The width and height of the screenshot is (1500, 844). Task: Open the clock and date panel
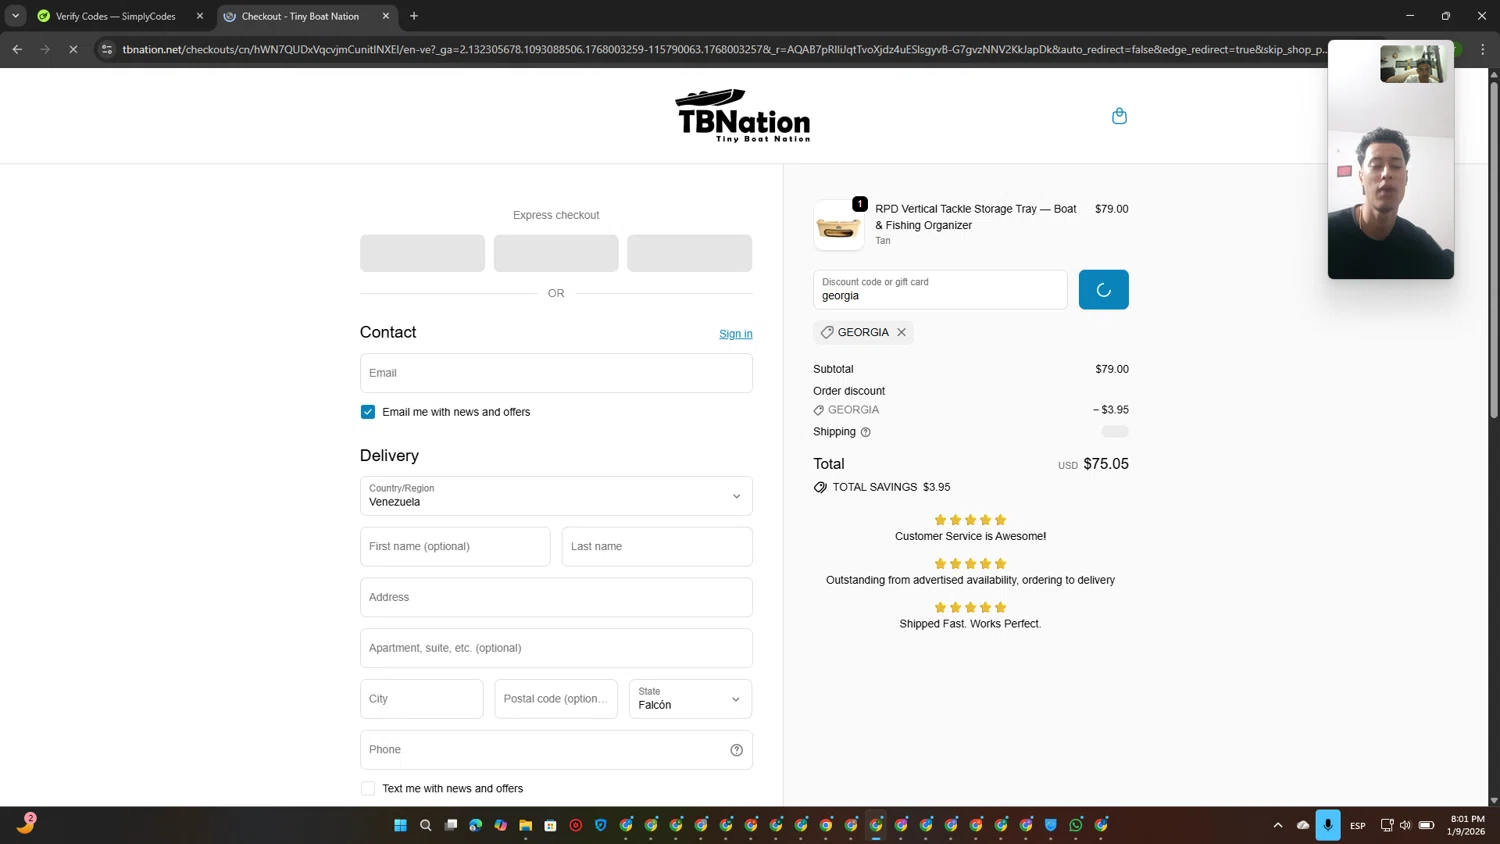[1467, 825]
